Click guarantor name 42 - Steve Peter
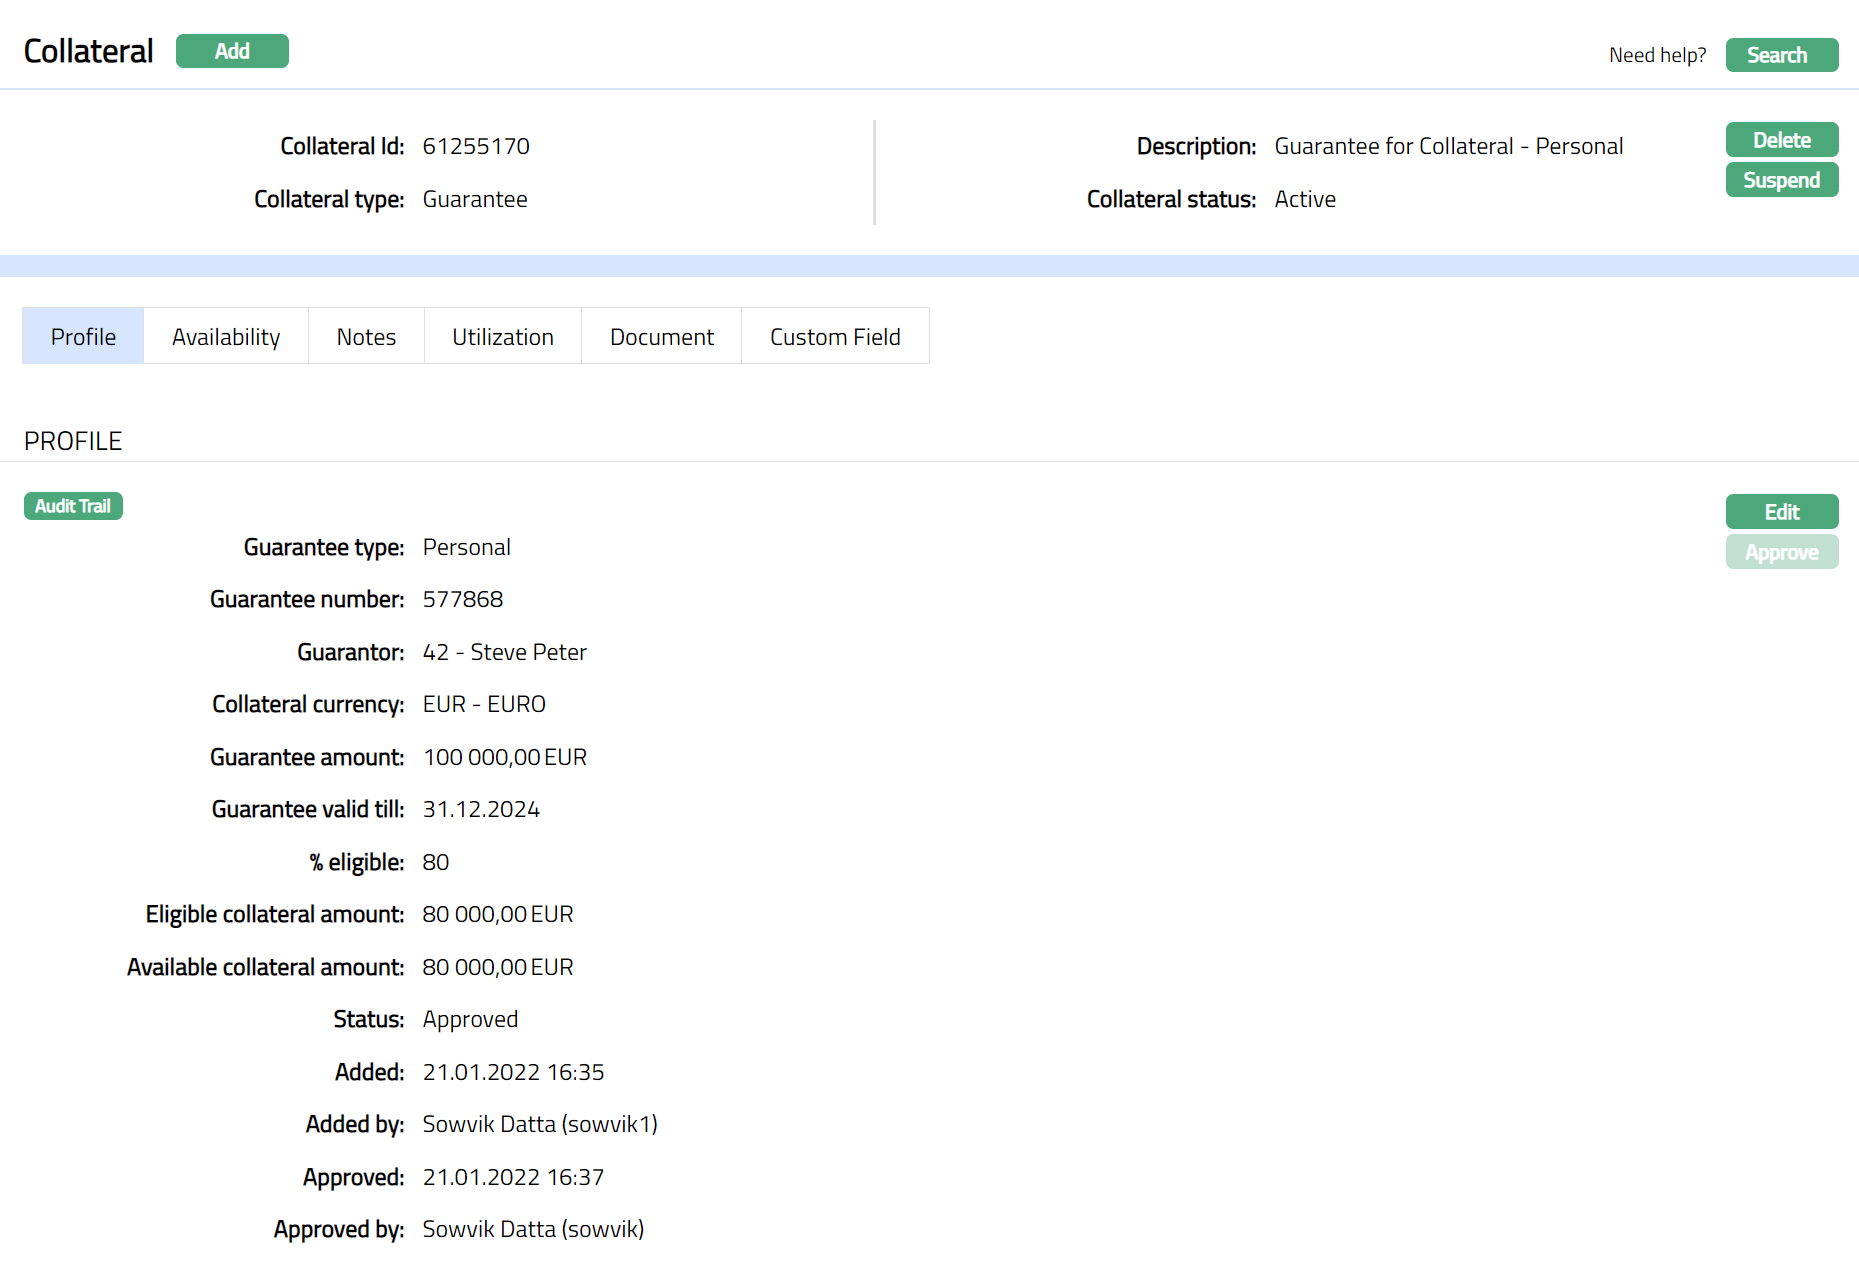This screenshot has height=1265, width=1859. (504, 652)
